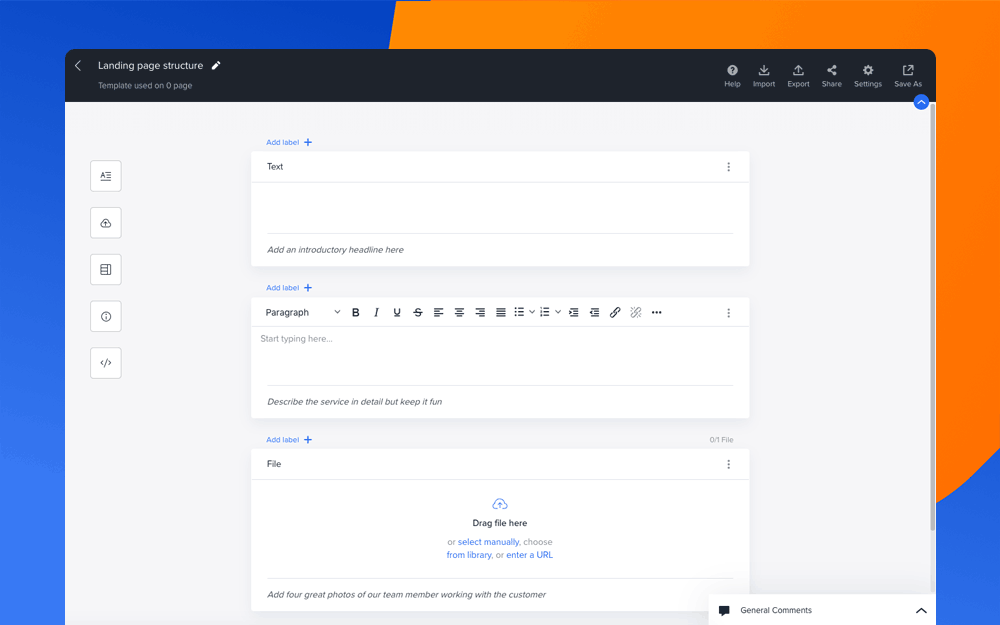Viewport: 1000px width, 625px height.
Task: Collapse header with blue round chevron button
Action: (x=921, y=102)
